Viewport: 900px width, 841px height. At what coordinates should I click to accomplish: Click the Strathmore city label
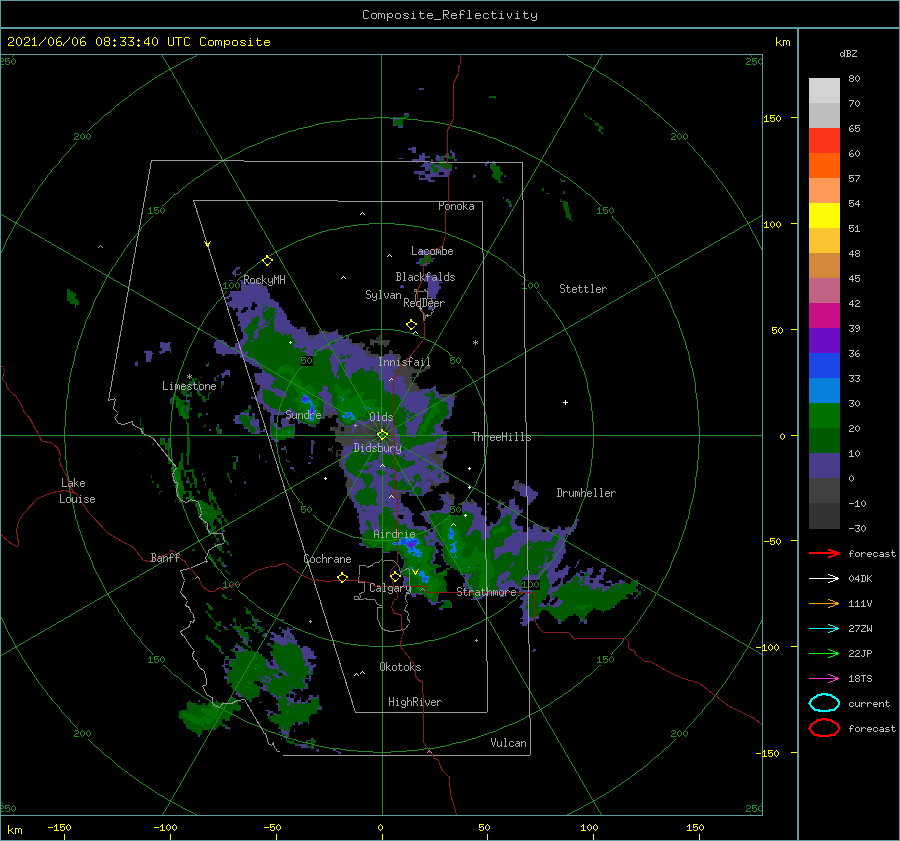[x=487, y=592]
